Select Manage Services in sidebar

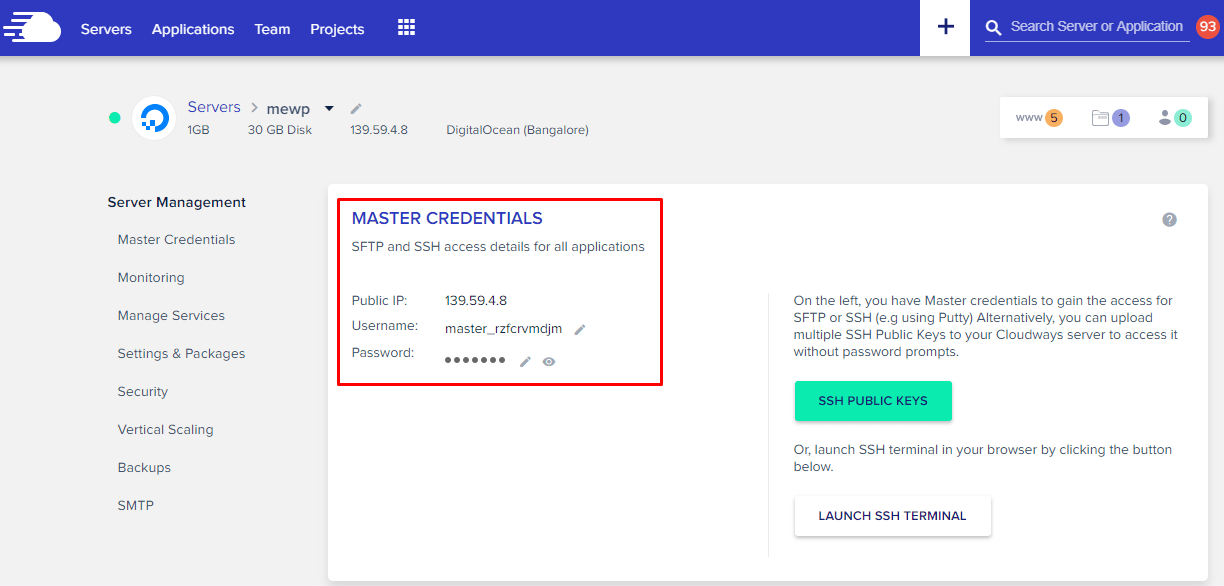tap(171, 315)
